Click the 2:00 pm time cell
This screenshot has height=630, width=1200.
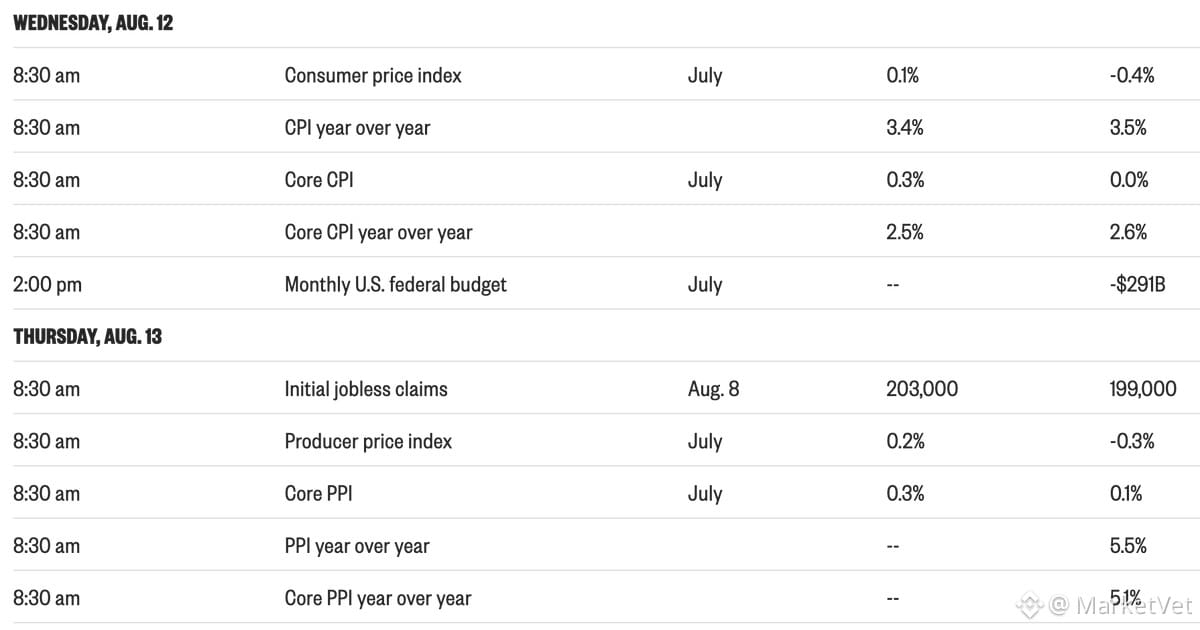pos(47,284)
